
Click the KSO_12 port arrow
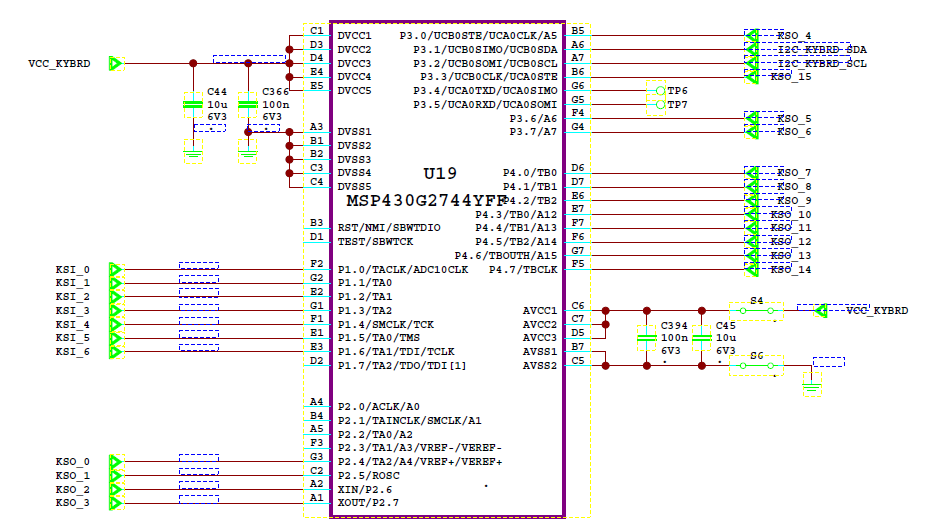tap(752, 242)
